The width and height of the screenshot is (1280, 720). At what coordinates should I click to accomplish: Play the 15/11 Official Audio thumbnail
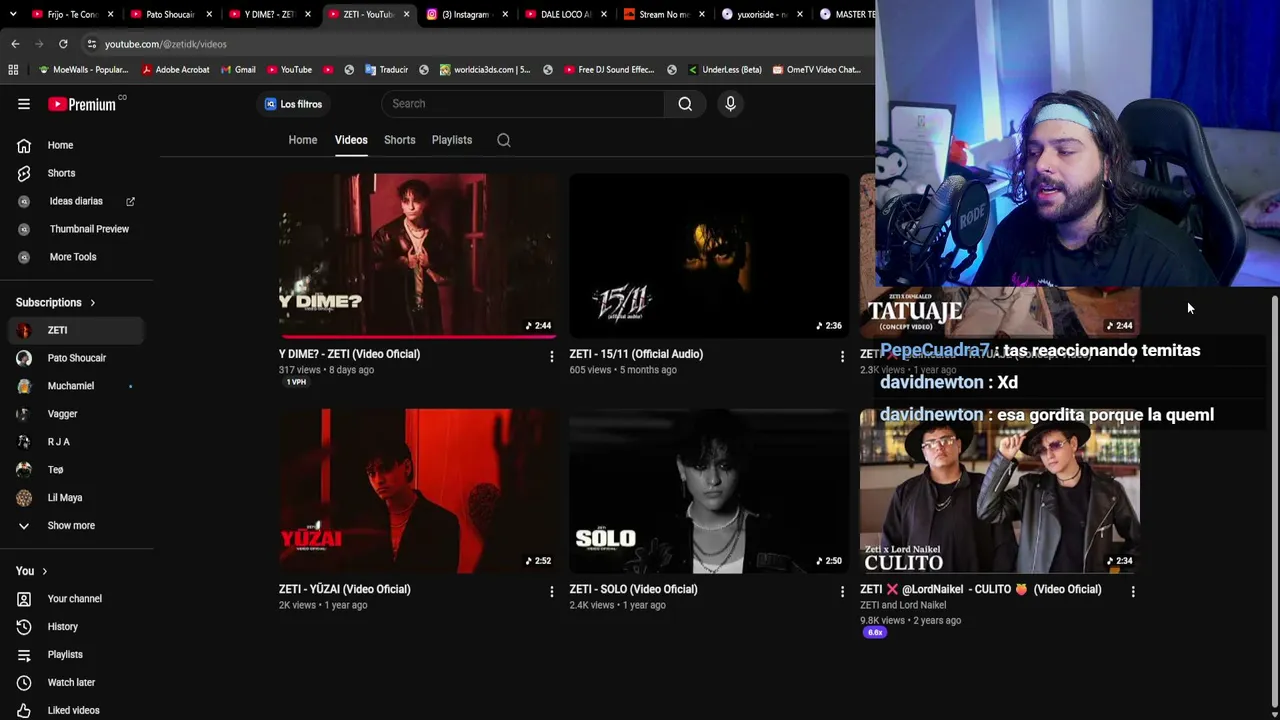tap(709, 256)
